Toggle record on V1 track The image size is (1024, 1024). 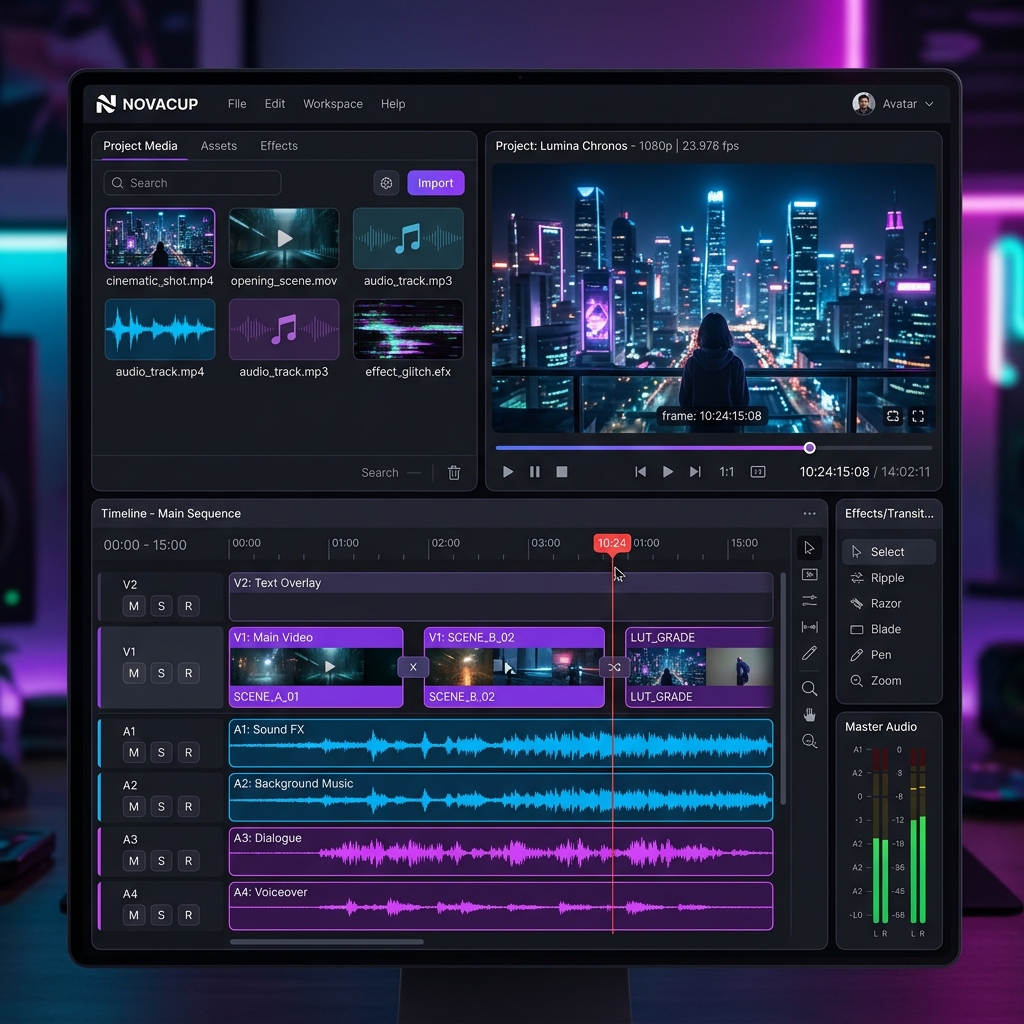(x=189, y=673)
